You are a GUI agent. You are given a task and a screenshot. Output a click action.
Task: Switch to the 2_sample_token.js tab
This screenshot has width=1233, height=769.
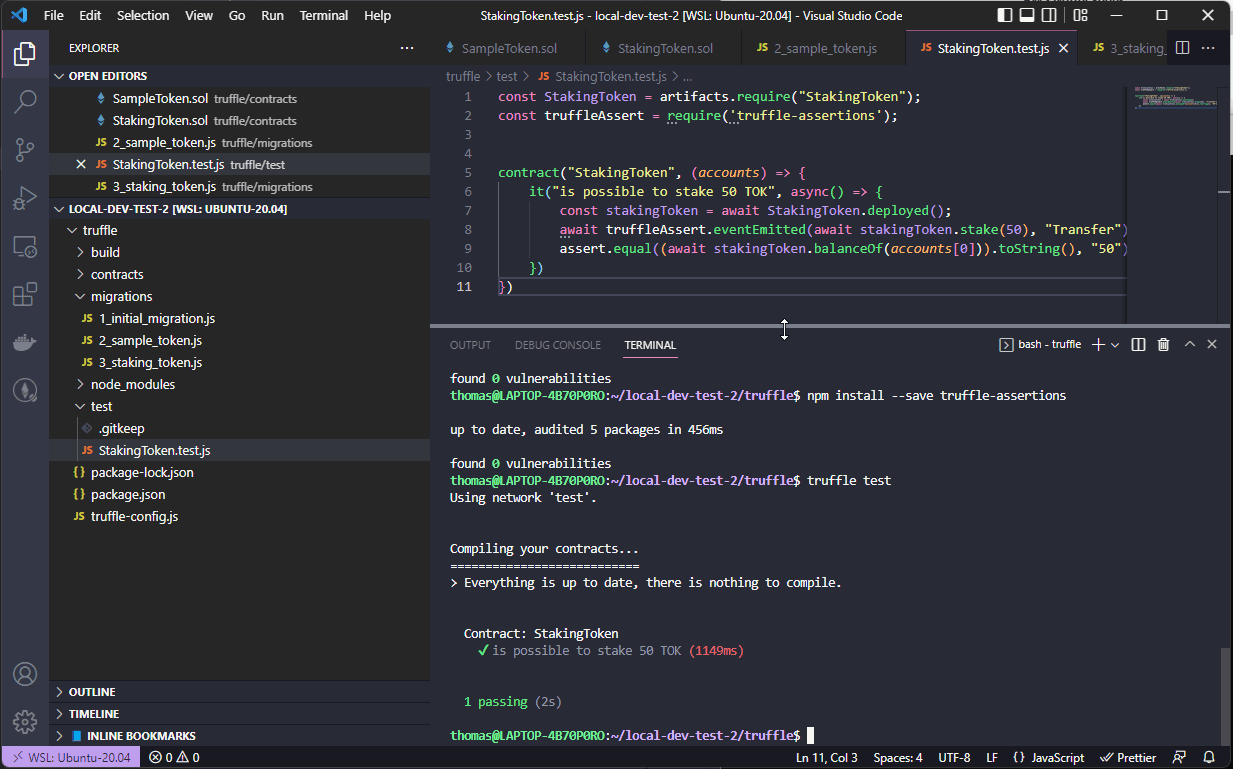tap(825, 48)
